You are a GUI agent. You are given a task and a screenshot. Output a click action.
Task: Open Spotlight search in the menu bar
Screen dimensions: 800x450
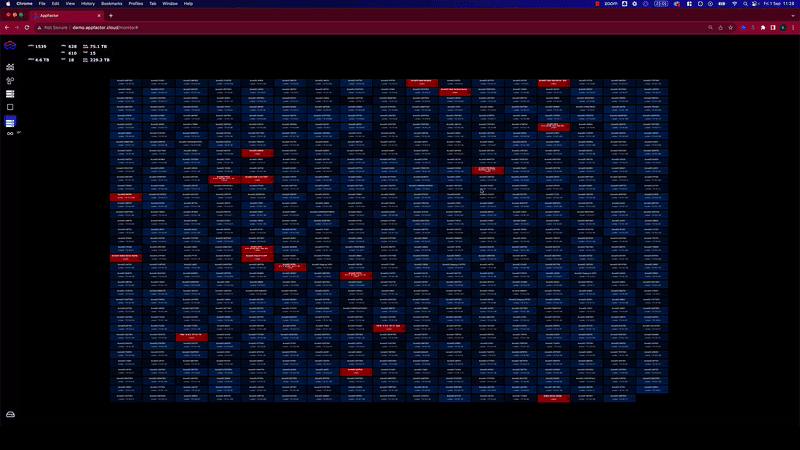pos(745,4)
